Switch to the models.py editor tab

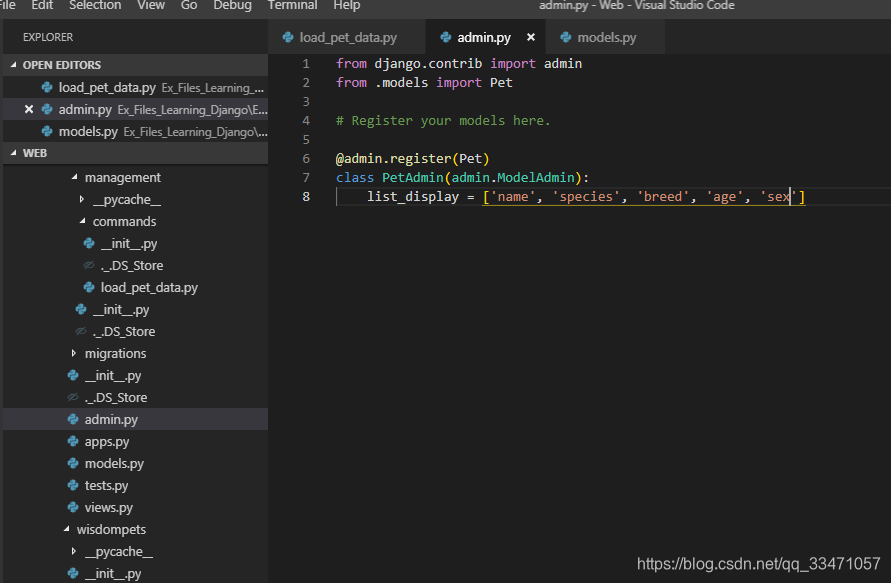pos(606,38)
